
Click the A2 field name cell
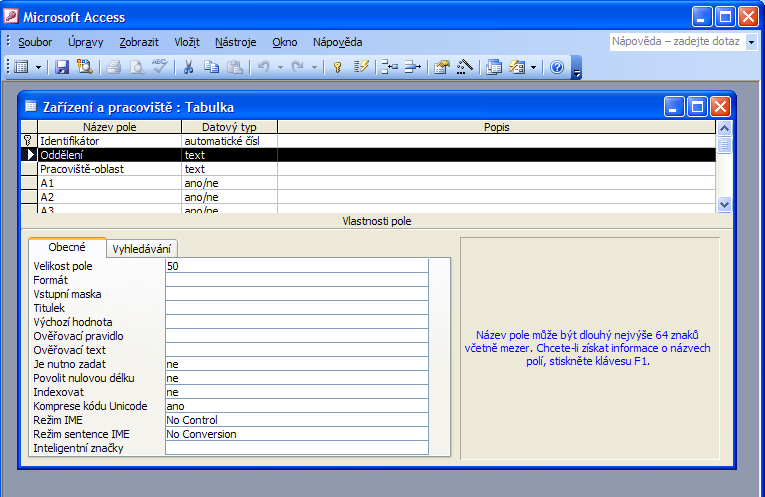point(109,197)
